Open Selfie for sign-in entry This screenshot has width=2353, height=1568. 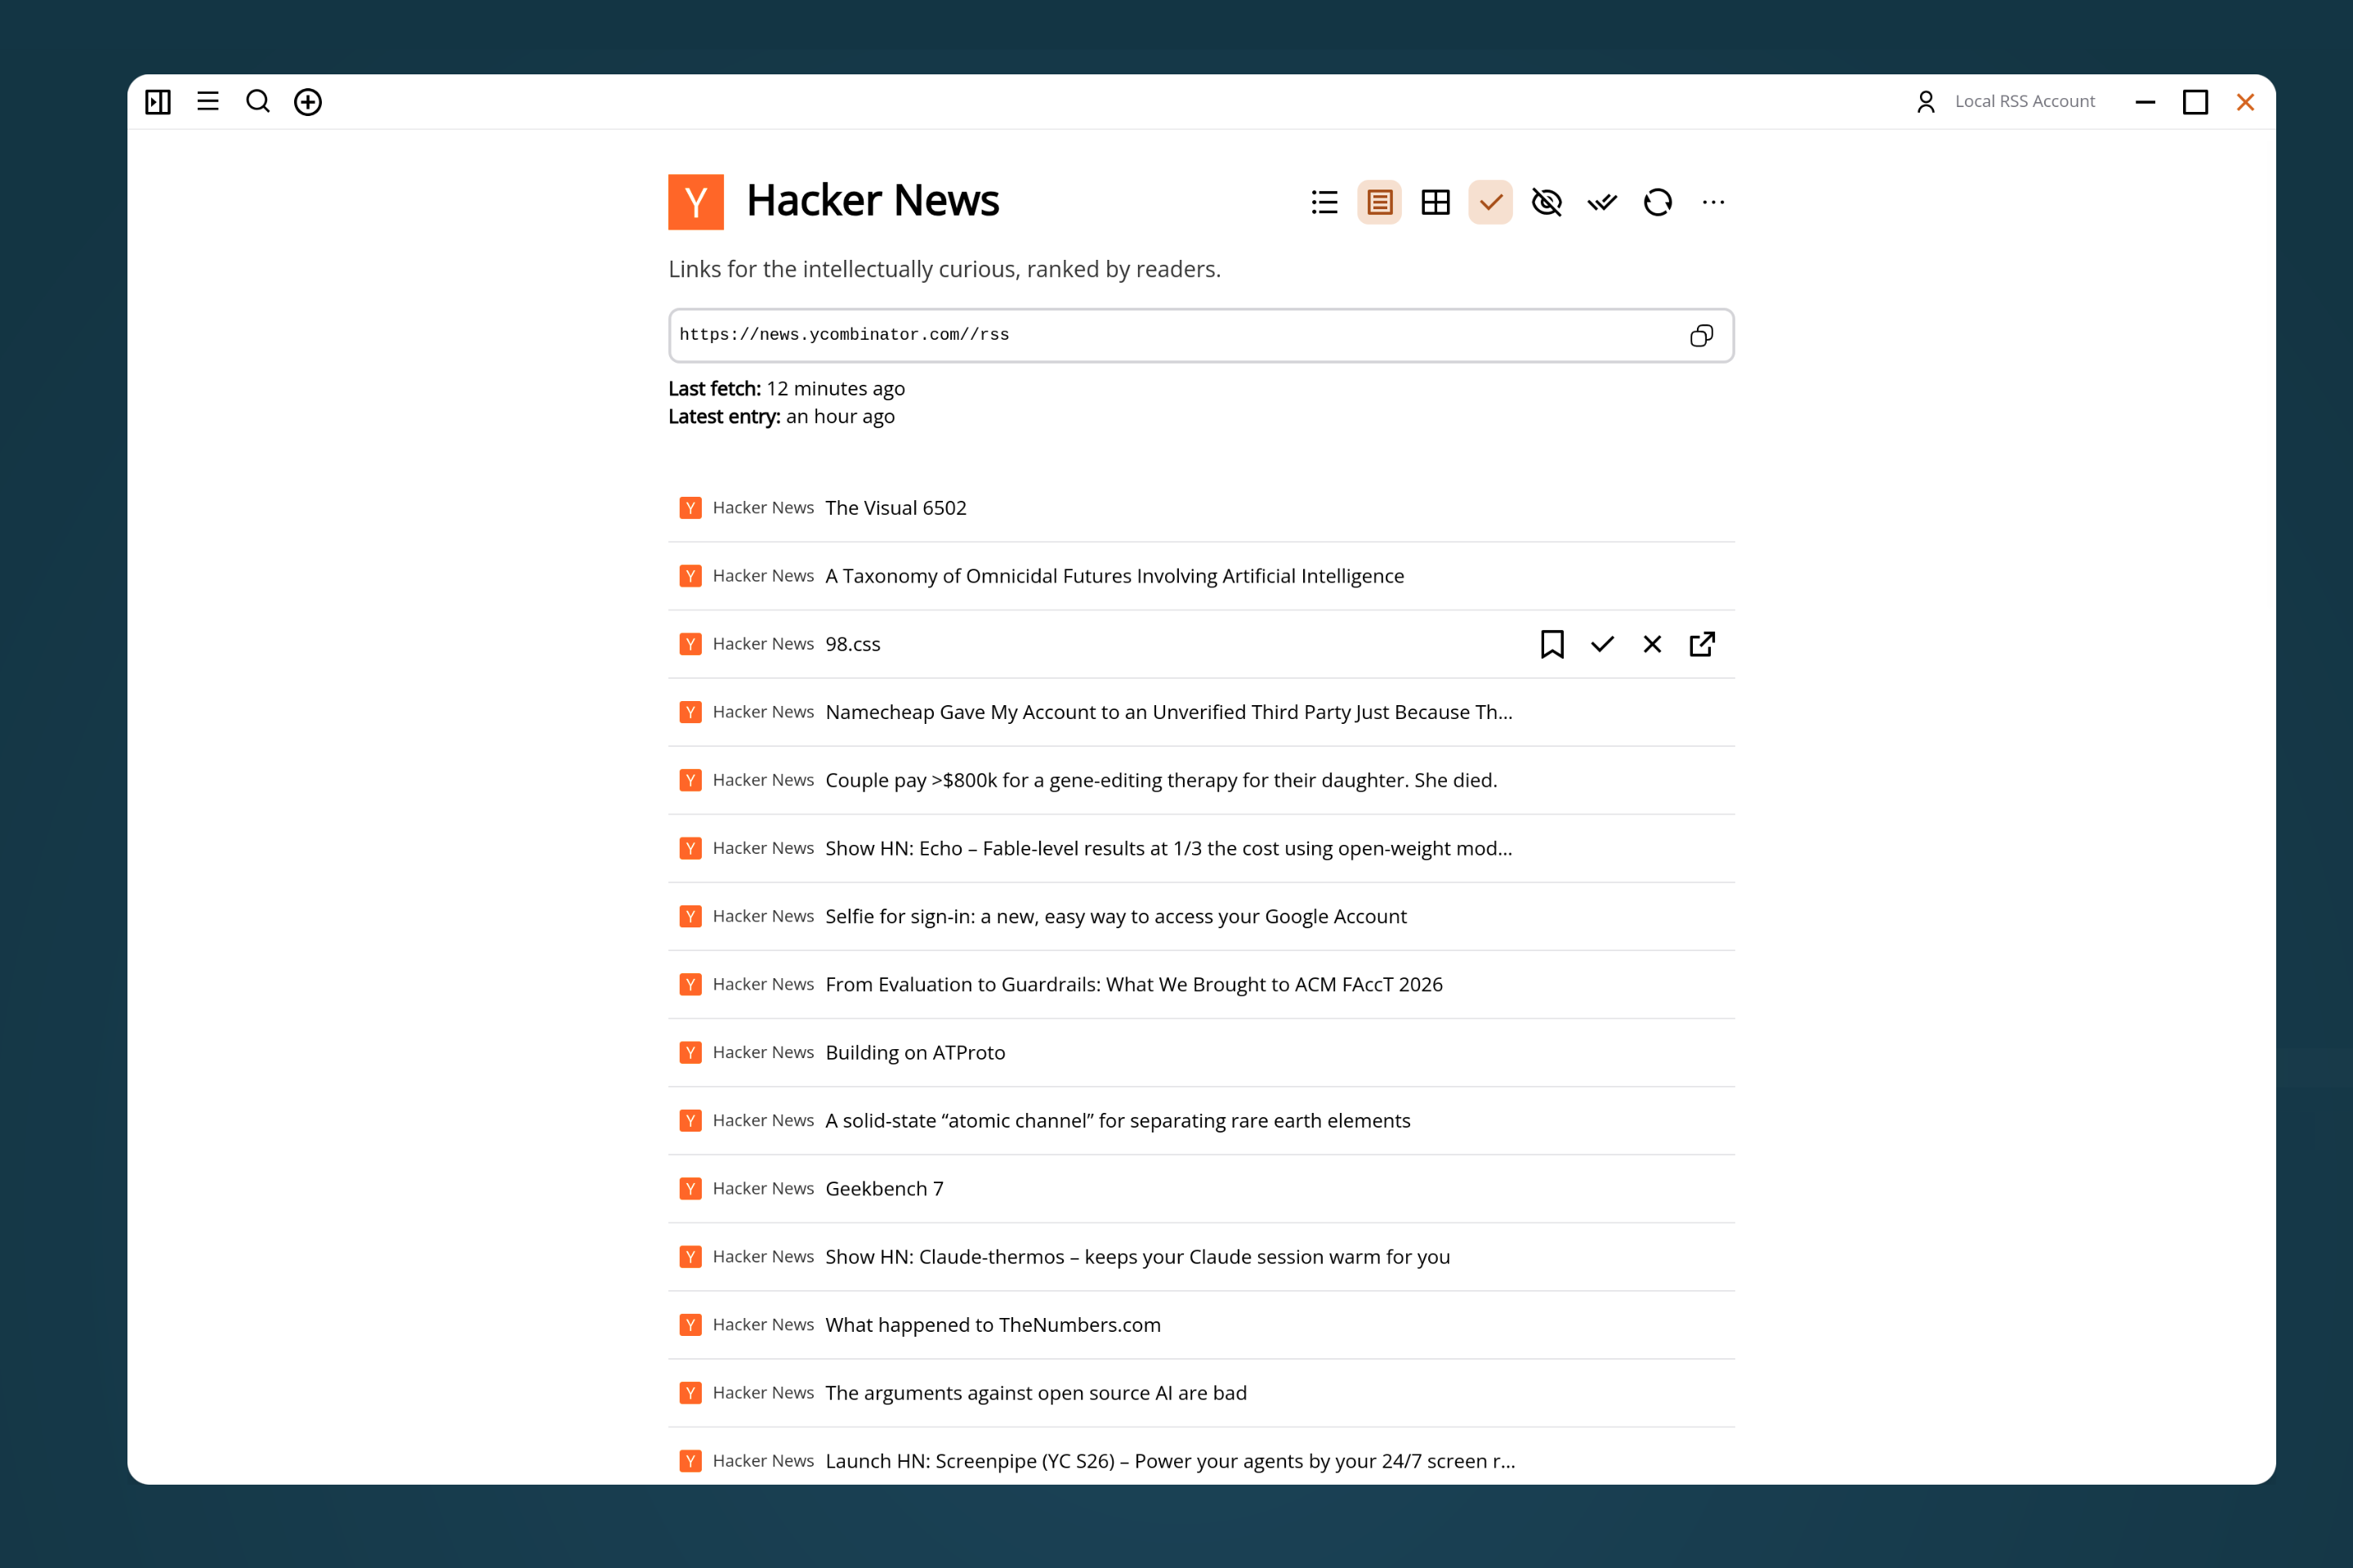tap(1201, 916)
